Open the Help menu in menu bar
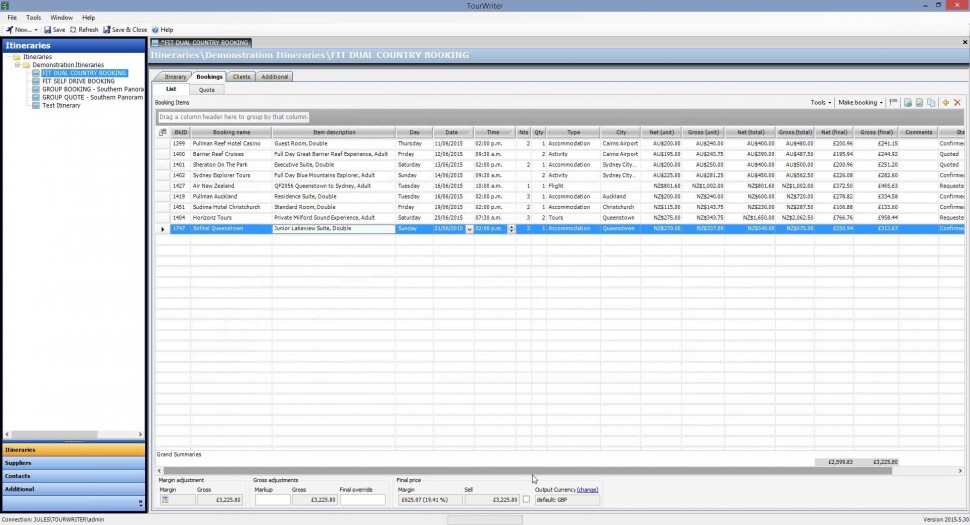Screen dimensions: 970x525 click(88, 17)
